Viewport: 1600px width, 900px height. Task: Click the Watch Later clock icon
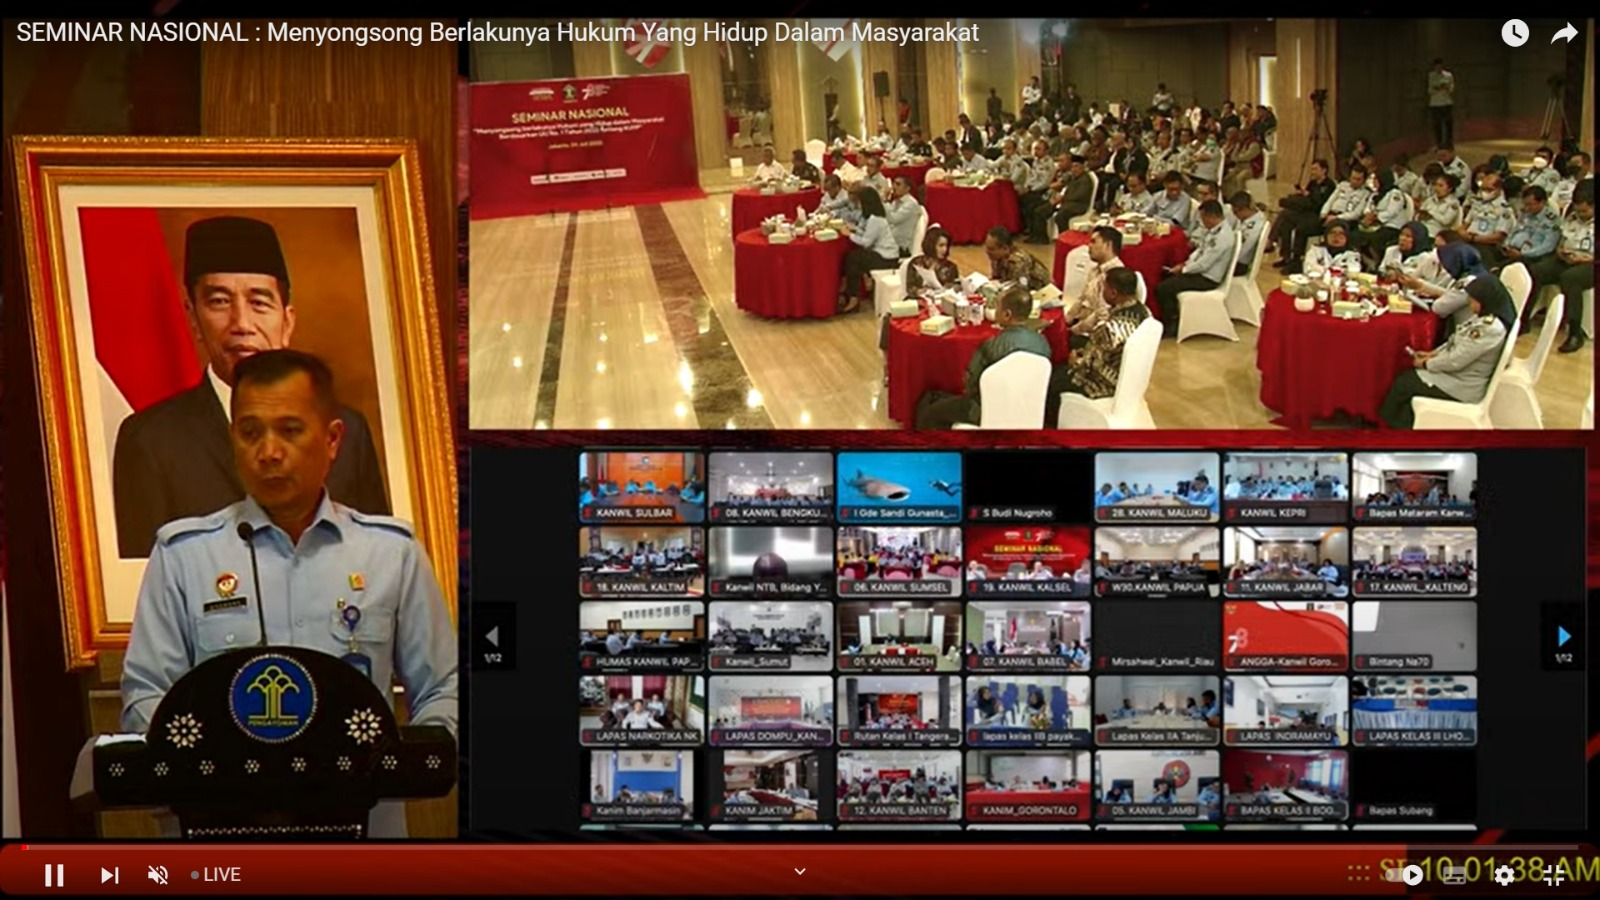point(1514,33)
